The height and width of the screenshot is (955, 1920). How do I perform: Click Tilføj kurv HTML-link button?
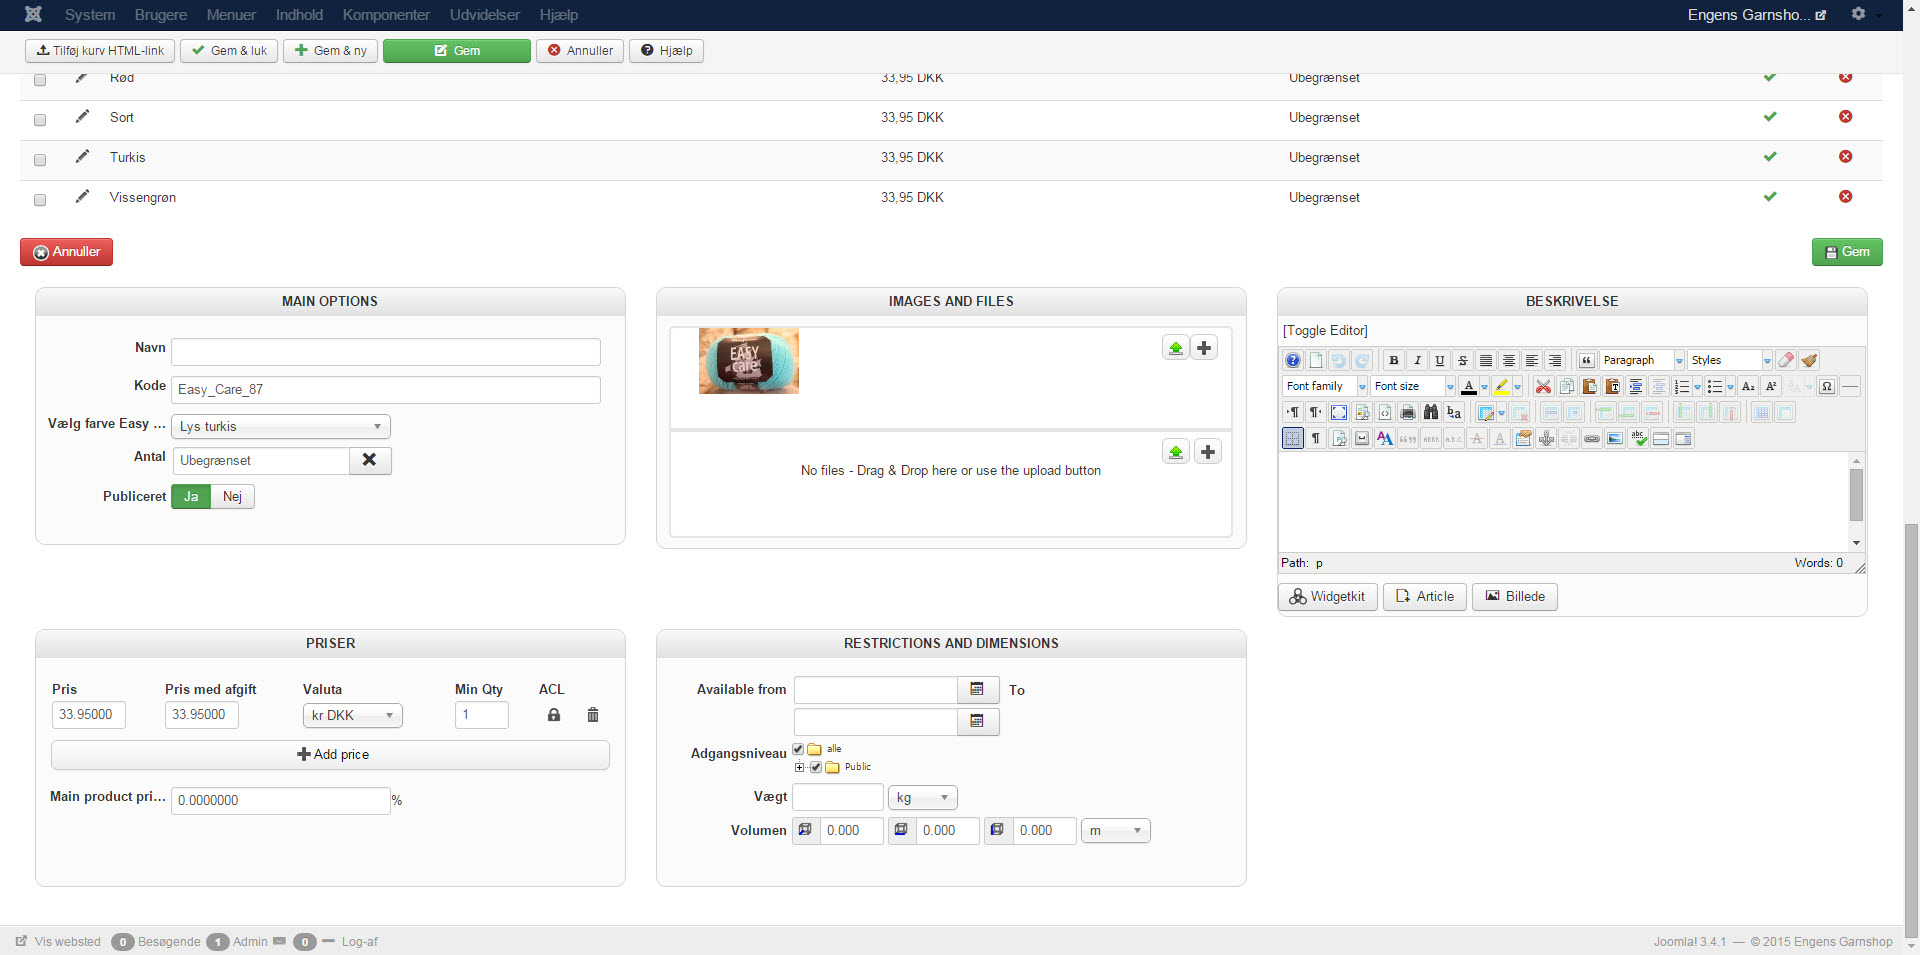pos(100,51)
